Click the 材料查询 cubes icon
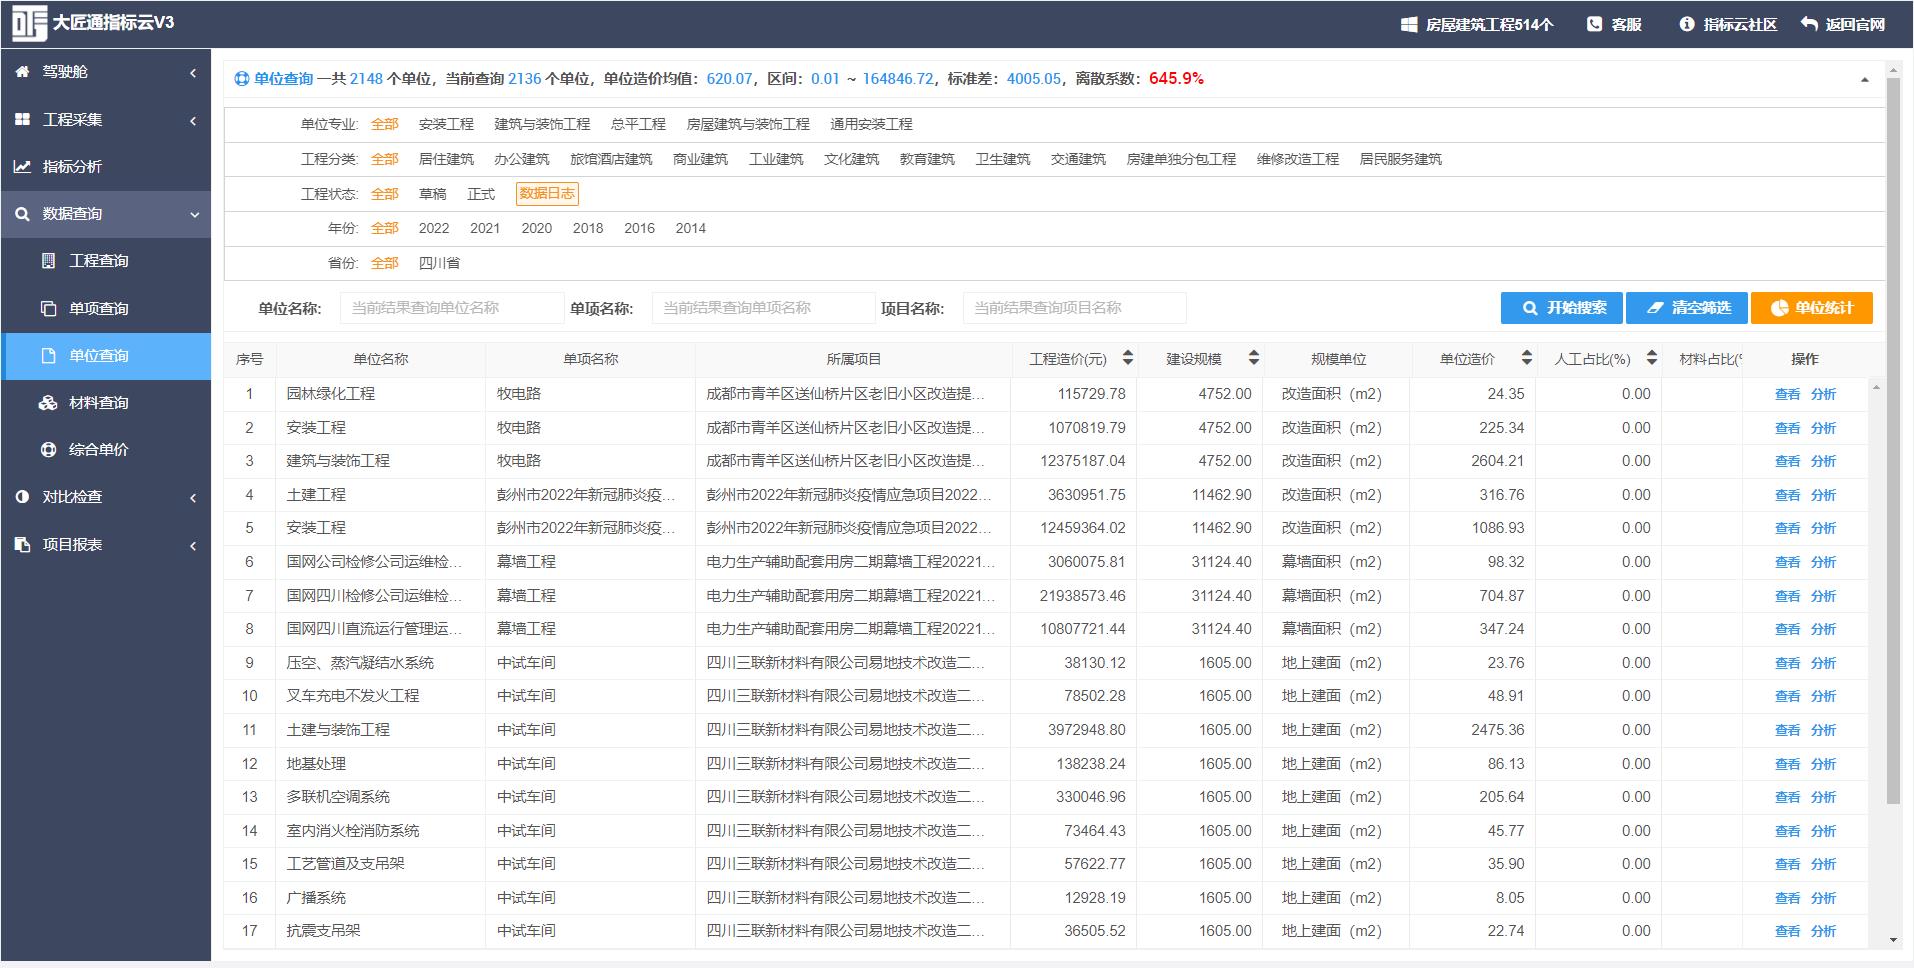The image size is (1914, 968). (48, 403)
